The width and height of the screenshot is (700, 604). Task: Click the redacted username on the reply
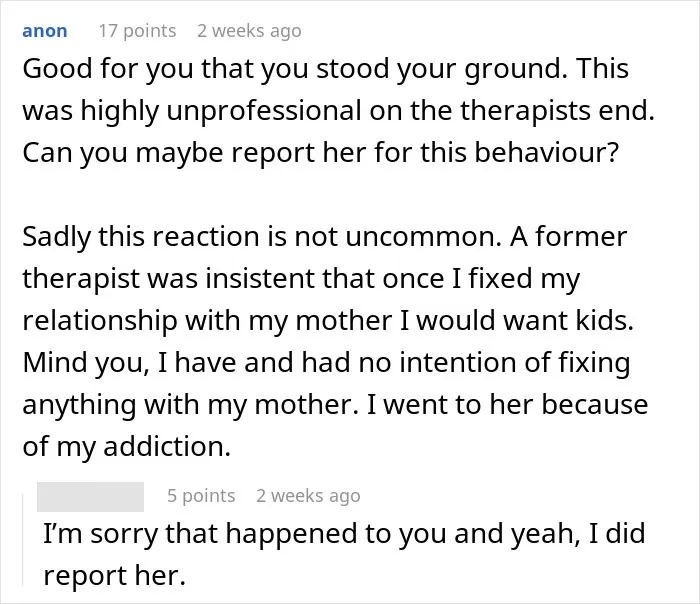(x=90, y=496)
